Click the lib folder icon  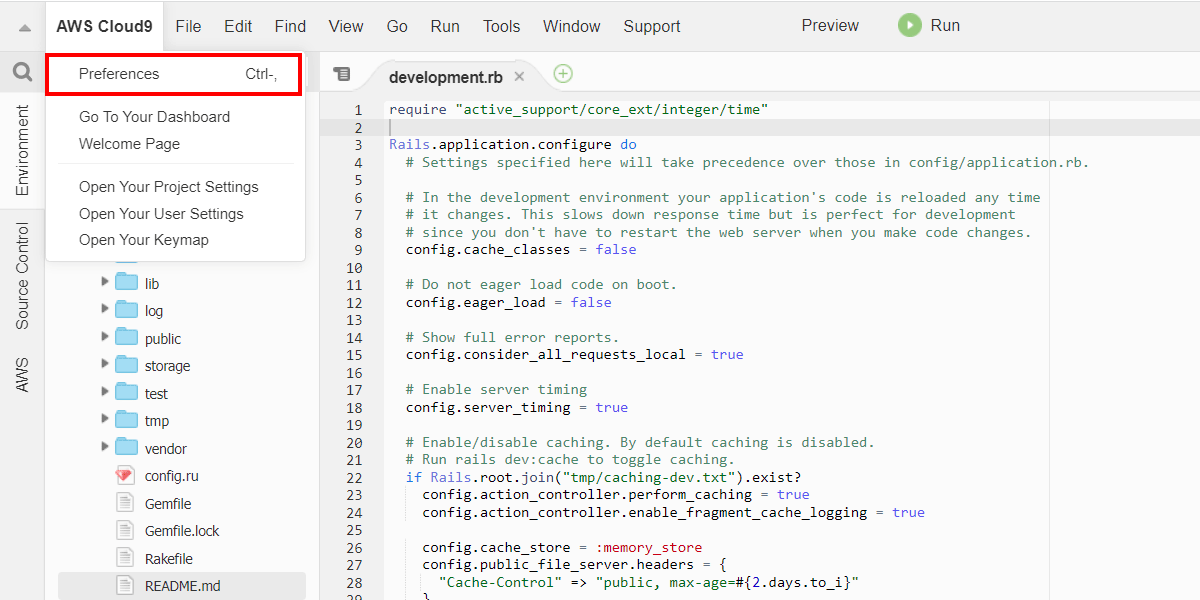[126, 283]
